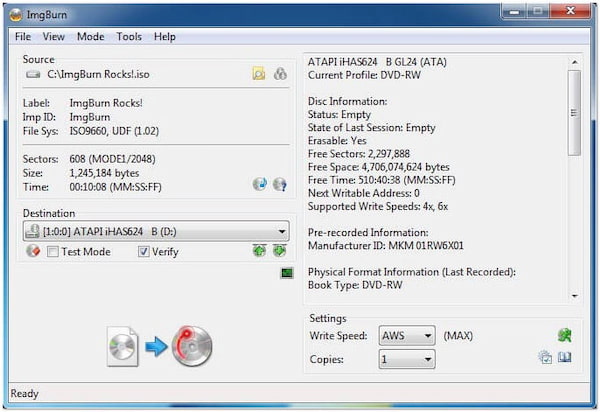The width and height of the screenshot is (600, 412).
Task: Click the green running figure icon in Settings
Action: [566, 336]
